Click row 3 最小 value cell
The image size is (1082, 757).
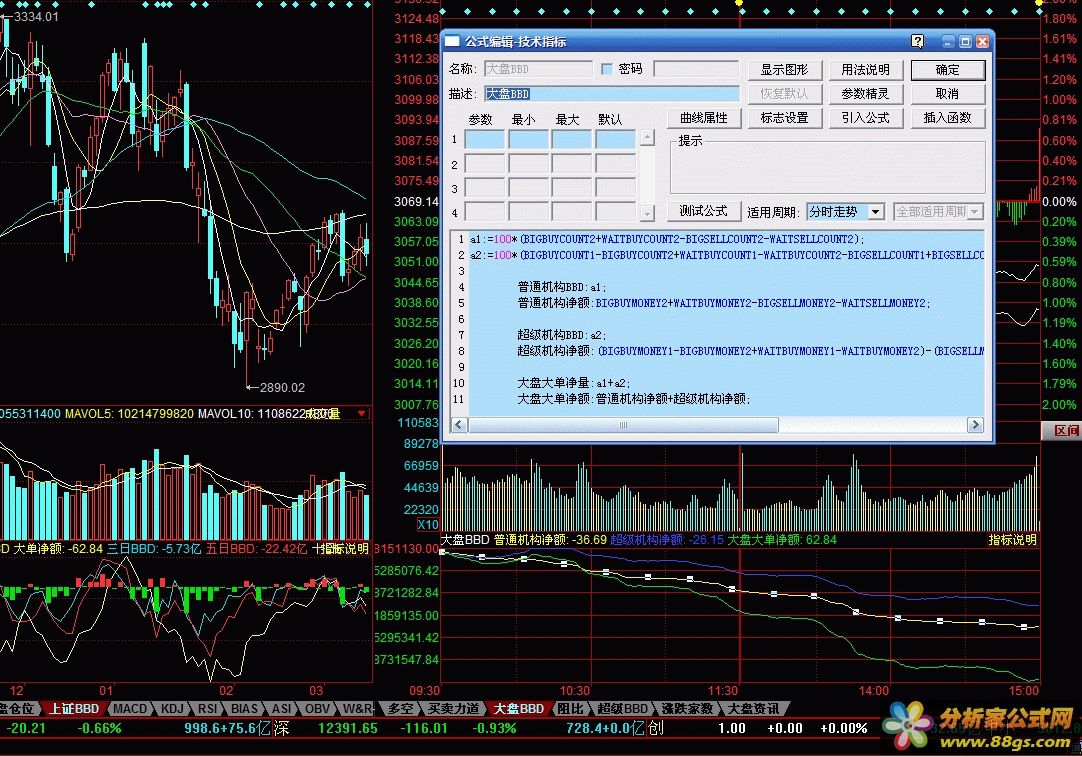tap(529, 188)
